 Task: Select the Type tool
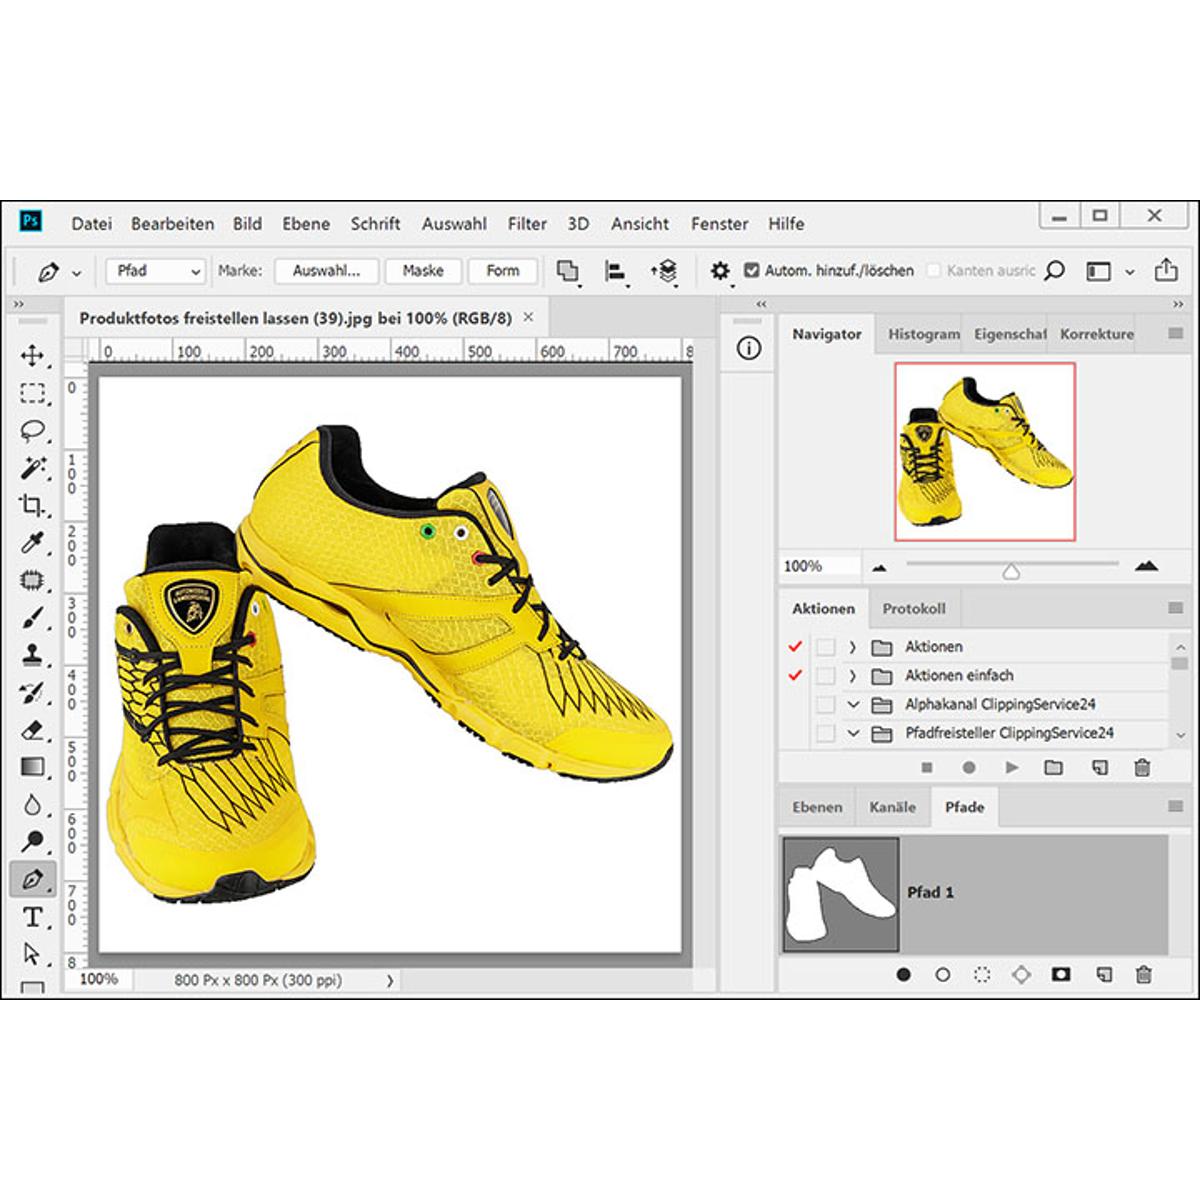pyautogui.click(x=32, y=917)
